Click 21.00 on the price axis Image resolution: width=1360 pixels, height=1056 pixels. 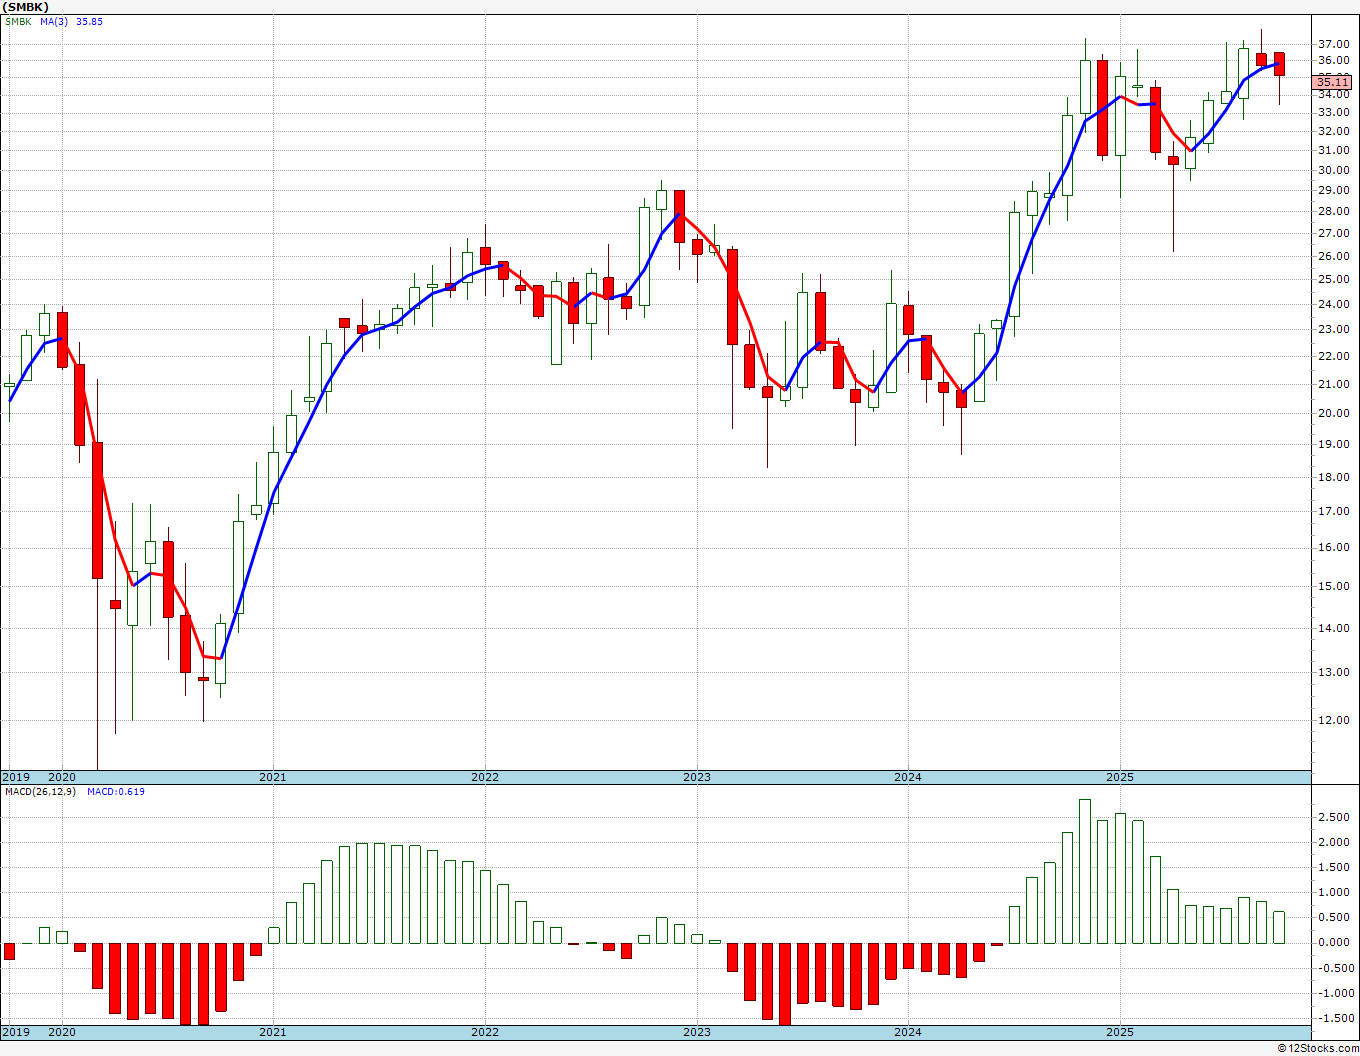(1334, 384)
